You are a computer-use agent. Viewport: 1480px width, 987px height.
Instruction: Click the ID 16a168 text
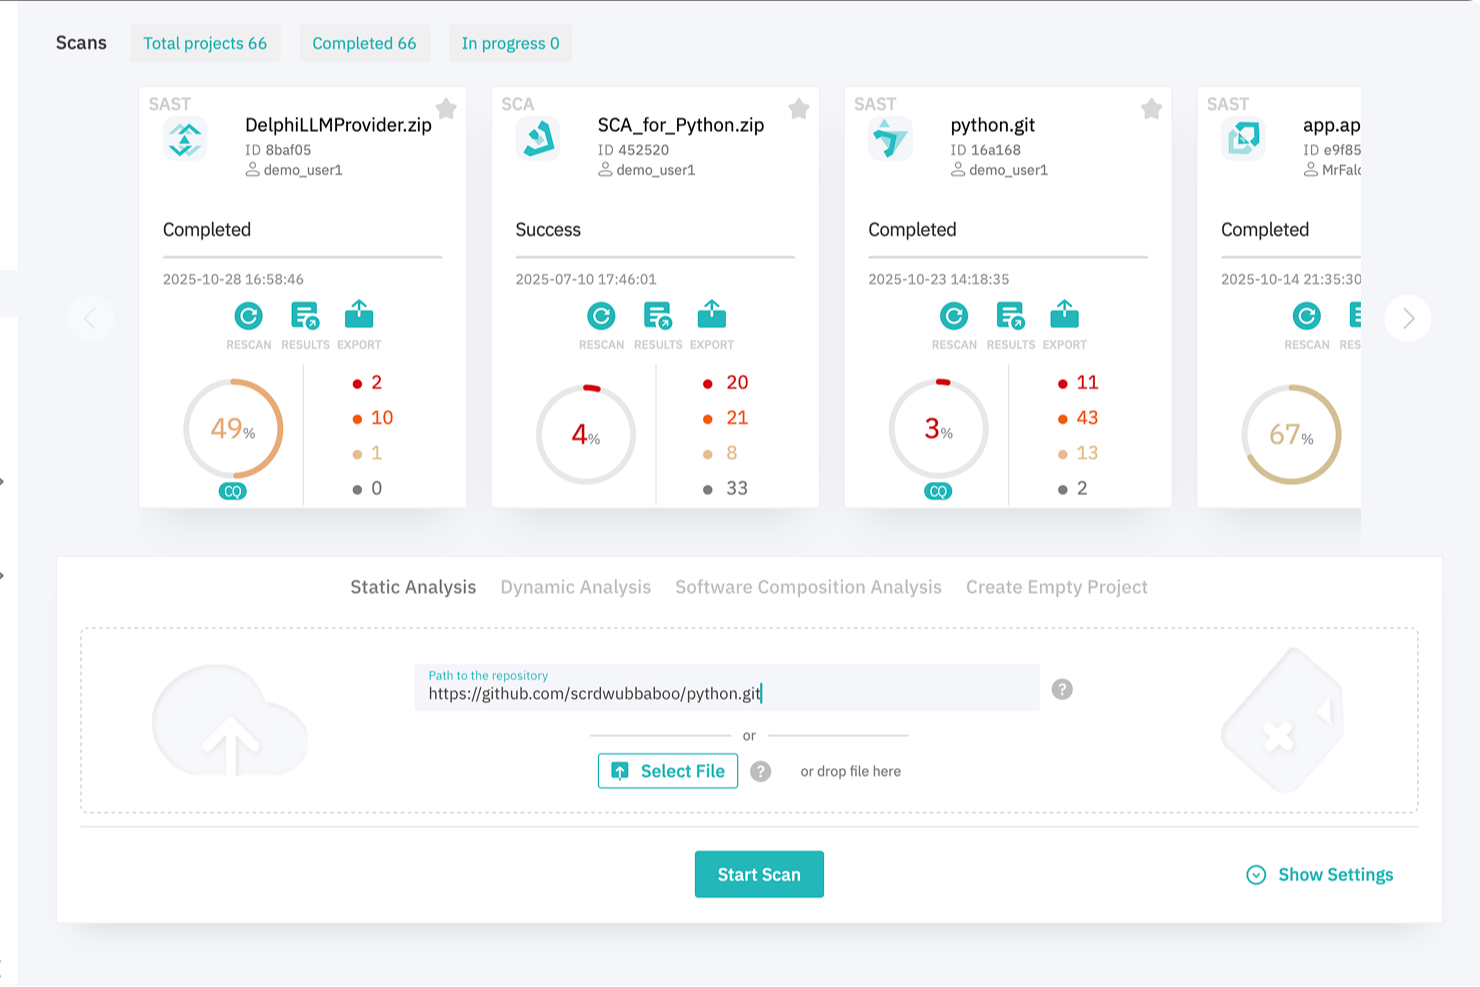point(985,150)
